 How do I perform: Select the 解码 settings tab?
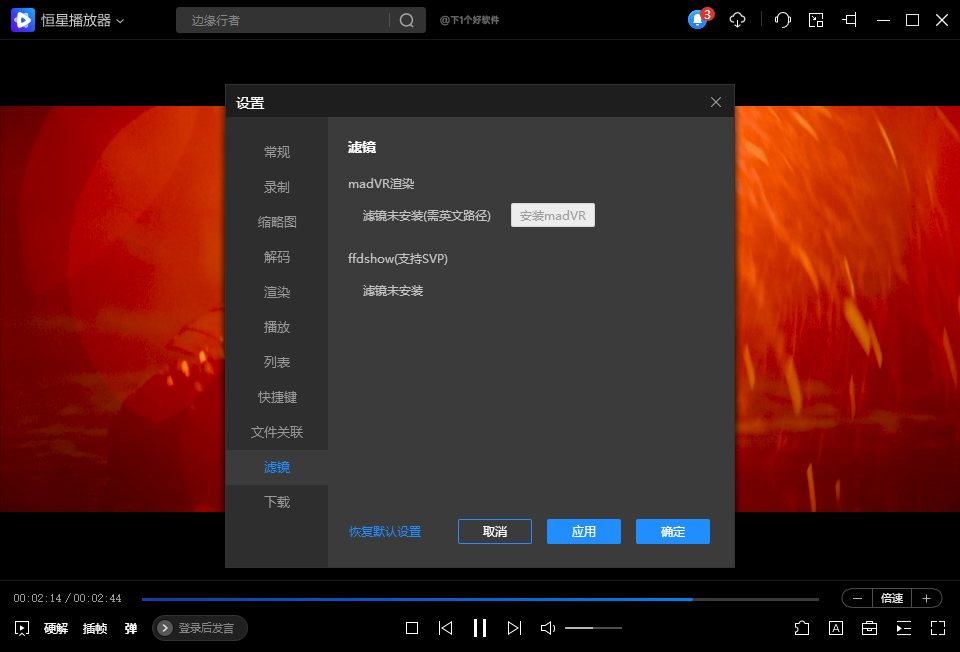[277, 257]
